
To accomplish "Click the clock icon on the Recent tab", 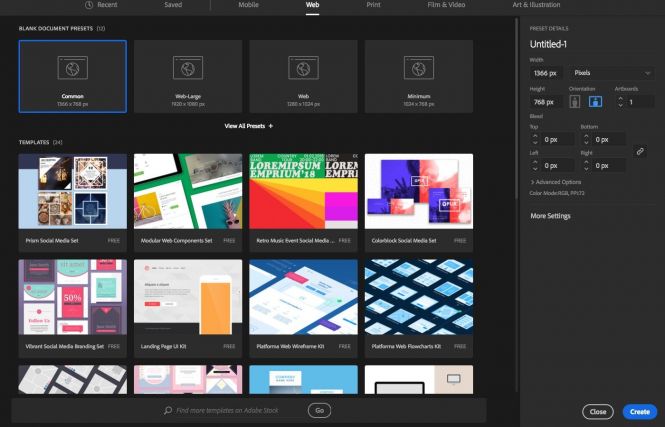I will click(x=89, y=5).
